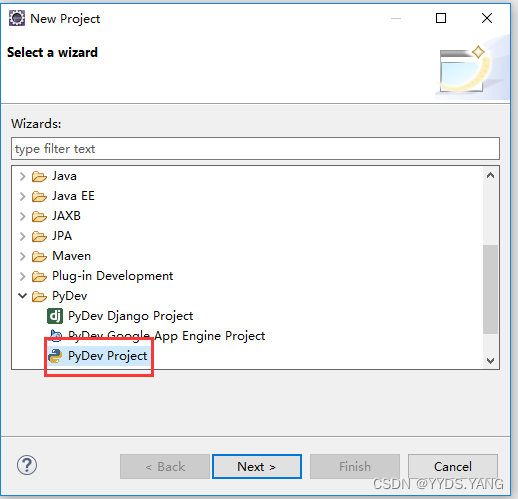Screen dimensions: 518x499
Task: Maximize the New Project dialog
Action: coord(441,18)
